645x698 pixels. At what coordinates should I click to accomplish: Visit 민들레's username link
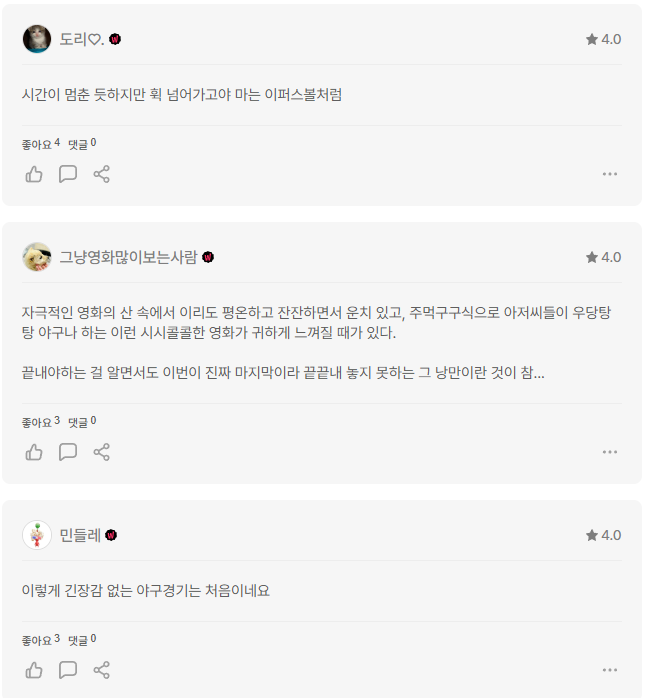pos(80,535)
